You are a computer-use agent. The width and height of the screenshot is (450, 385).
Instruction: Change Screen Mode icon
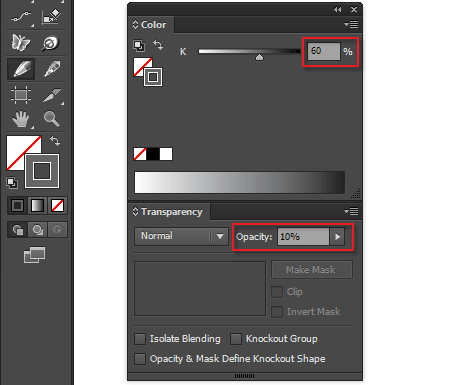click(x=34, y=255)
